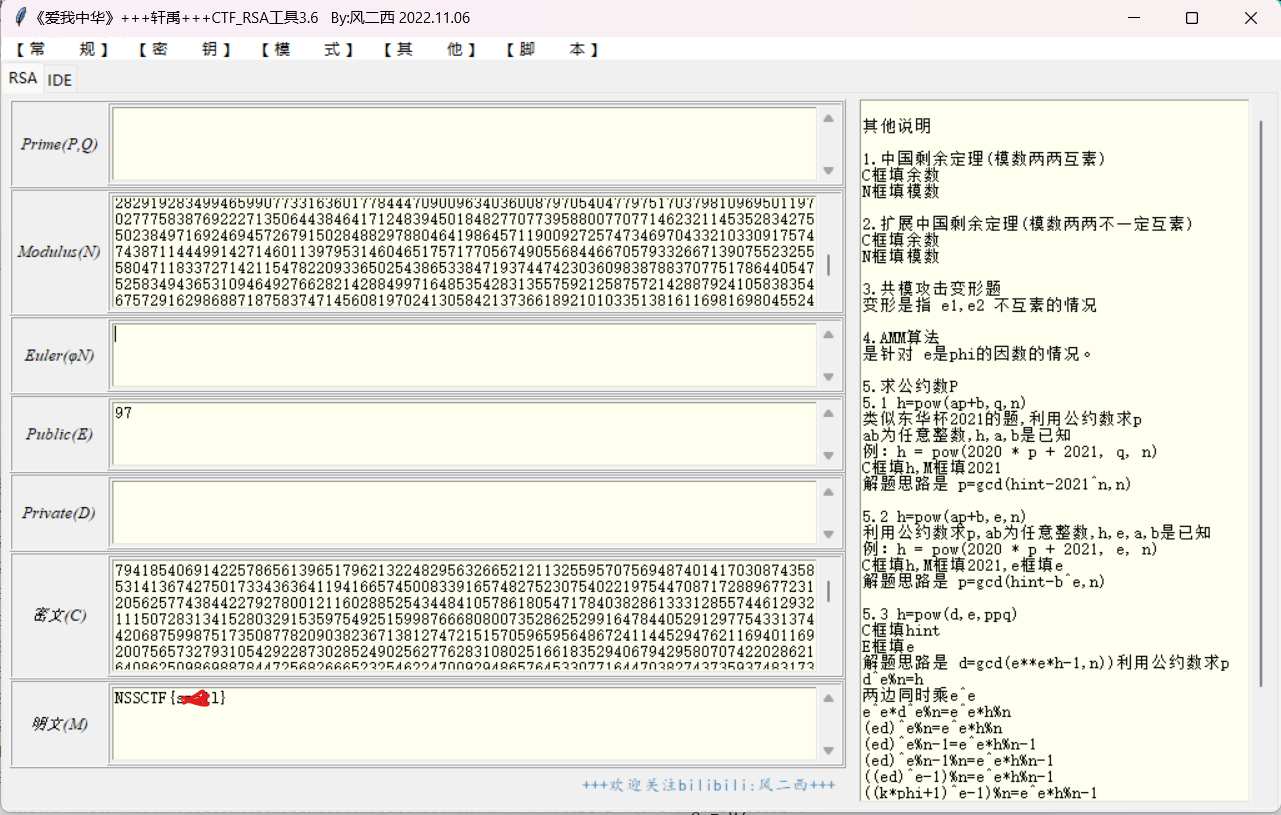Click the 5.求公约数P line
1281x815 pixels.
click(x=910, y=386)
